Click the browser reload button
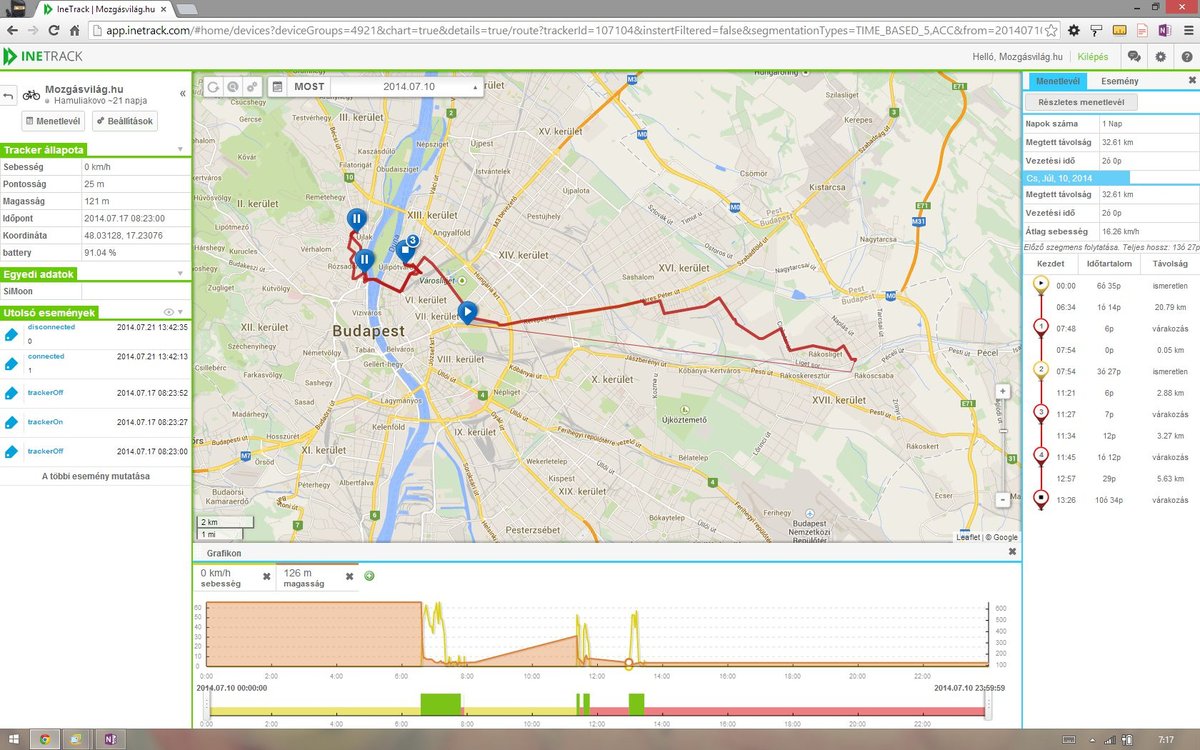 coord(53,30)
